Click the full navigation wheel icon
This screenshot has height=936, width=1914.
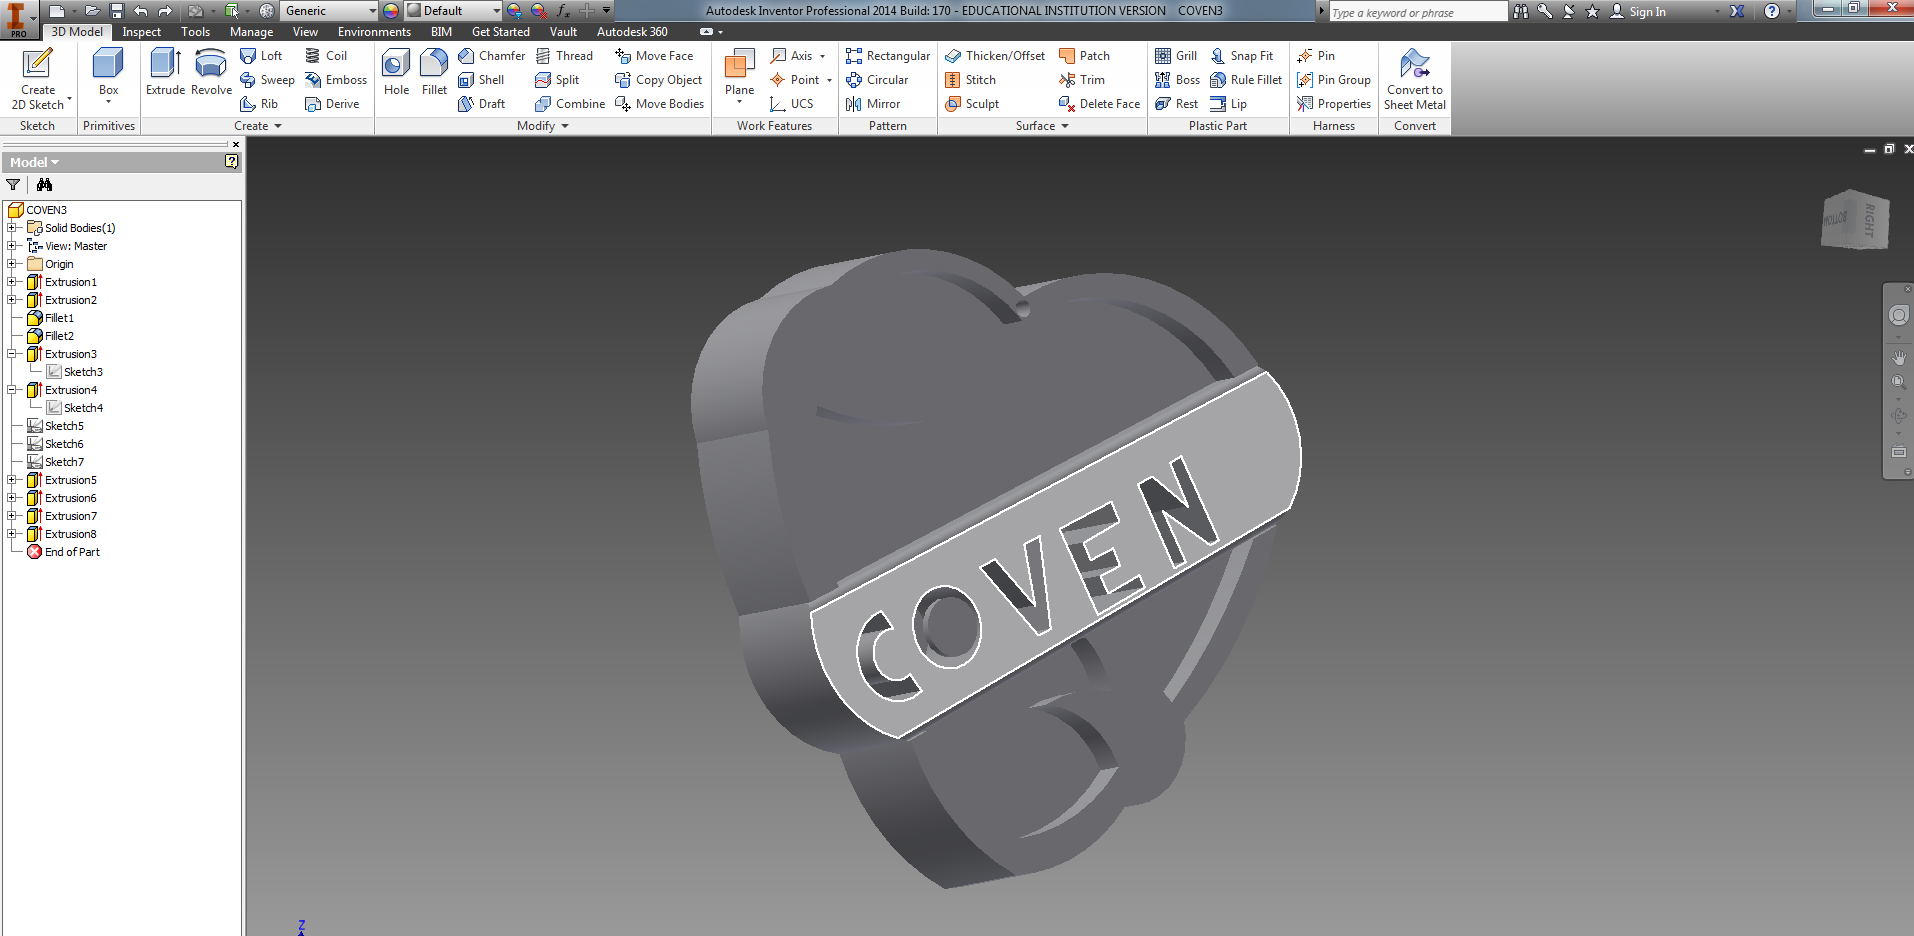[x=1898, y=316]
